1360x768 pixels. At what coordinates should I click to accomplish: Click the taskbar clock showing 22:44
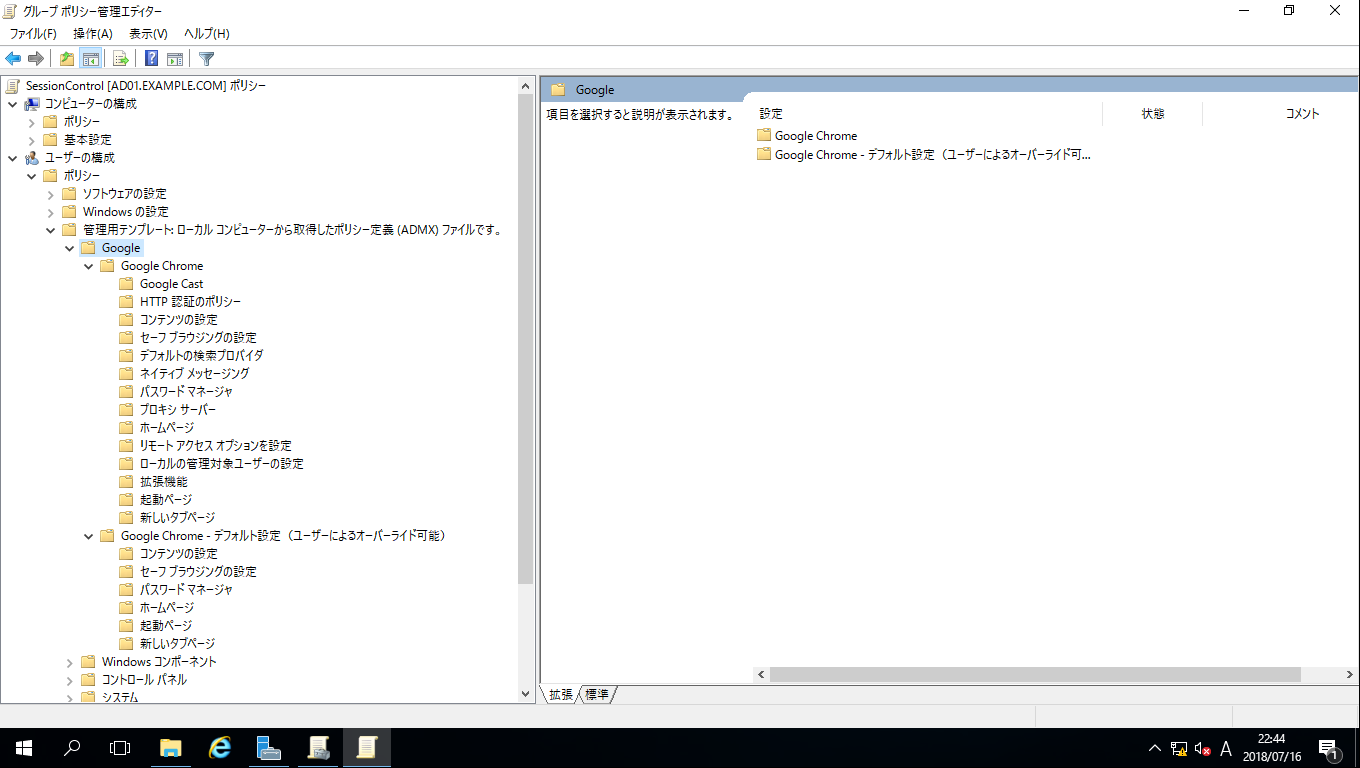1271,748
